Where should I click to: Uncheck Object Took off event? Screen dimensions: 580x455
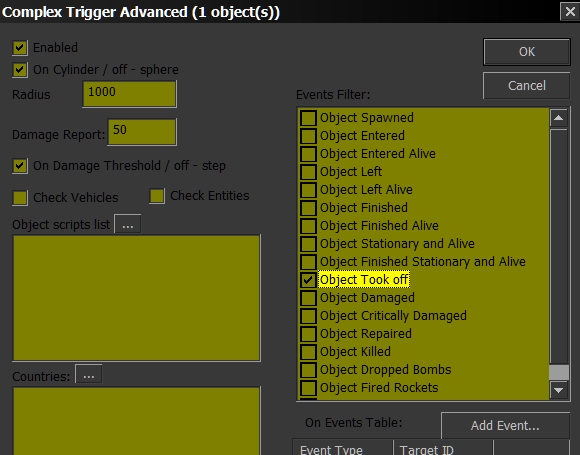point(308,280)
